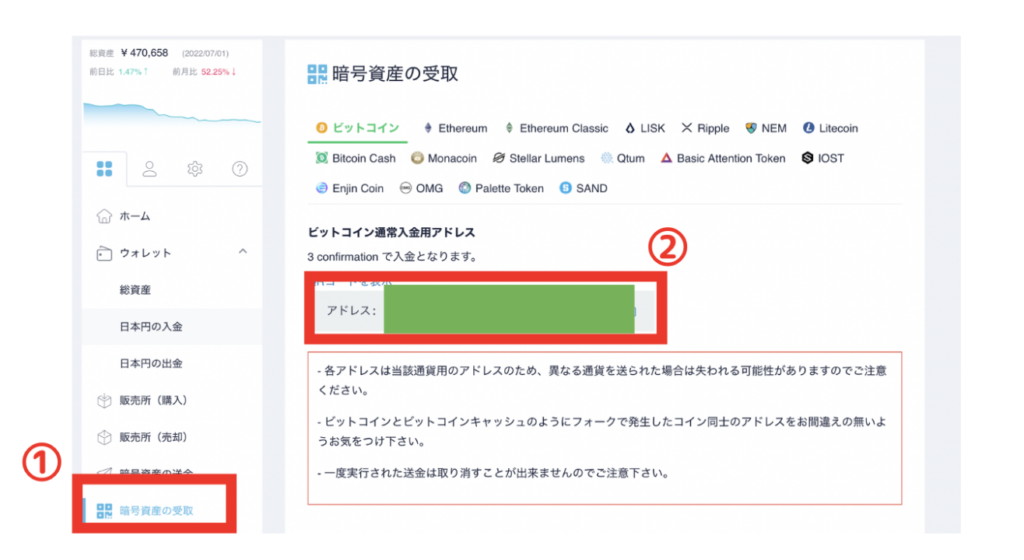Open the dashboard grid icon tab
Screen dimensions: 1024x560
pyautogui.click(x=104, y=169)
